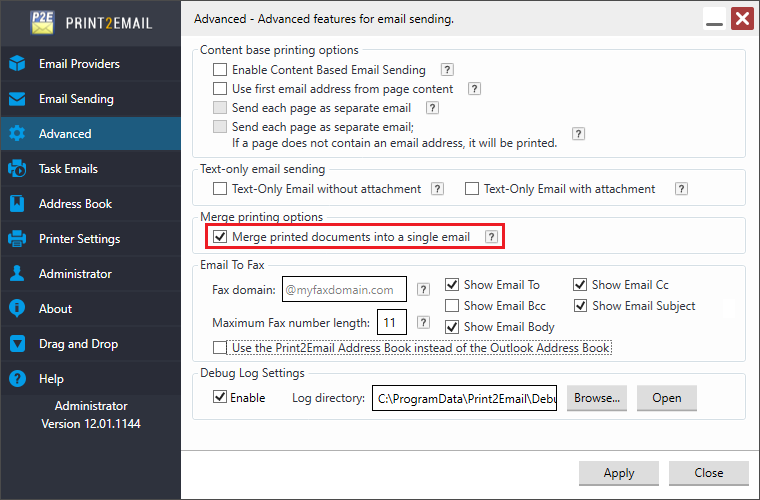Viewport: 760px width, 500px height.
Task: Open help for Fax domain field
Action: 423,289
